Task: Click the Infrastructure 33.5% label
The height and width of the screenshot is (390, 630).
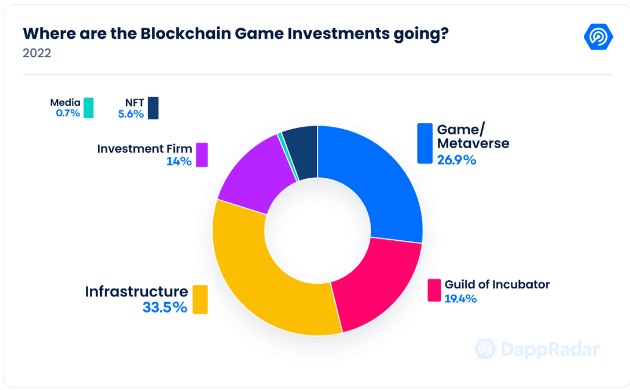Action: pos(136,299)
